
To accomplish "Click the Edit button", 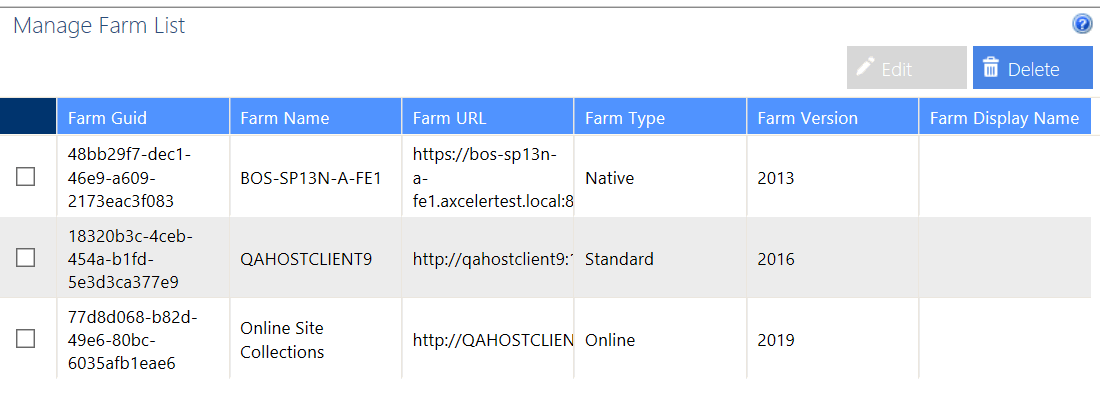I will (906, 68).
